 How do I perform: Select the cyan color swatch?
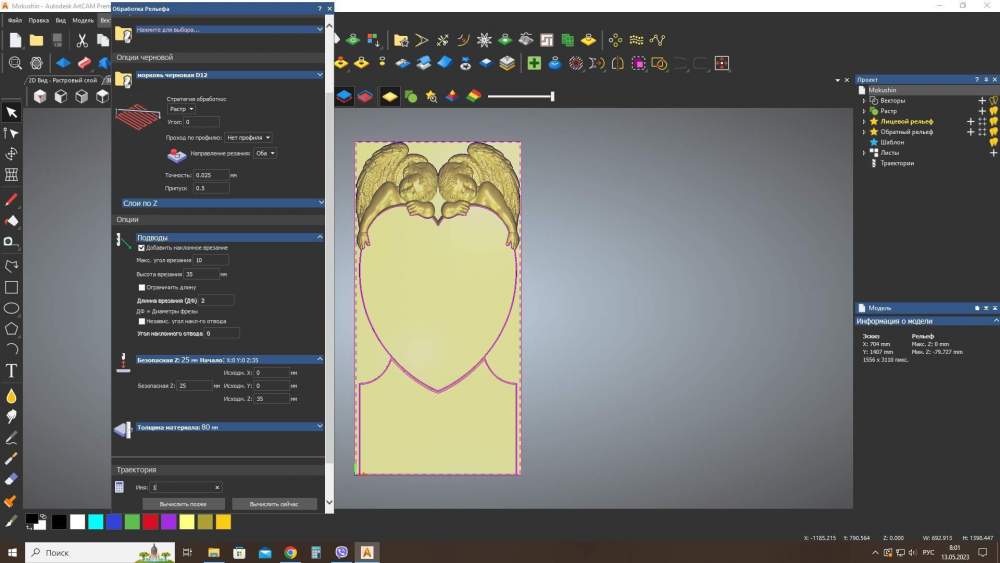pyautogui.click(x=95, y=522)
